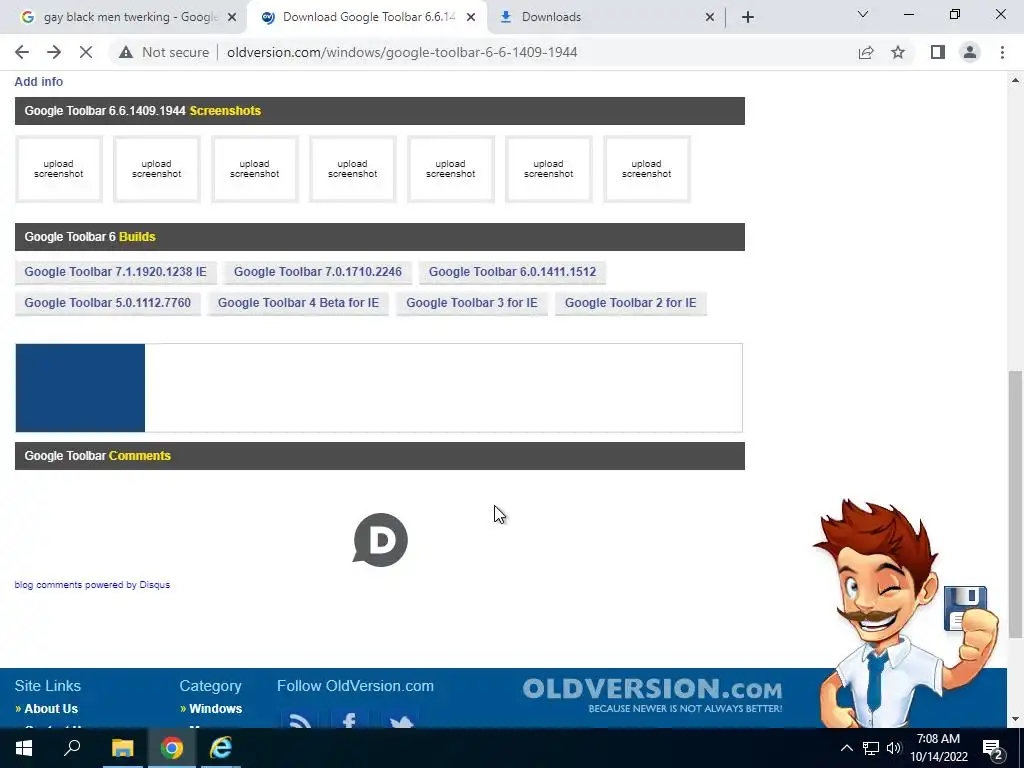The image size is (1024, 768).
Task: Toggle the browser side panel
Action: [938, 52]
